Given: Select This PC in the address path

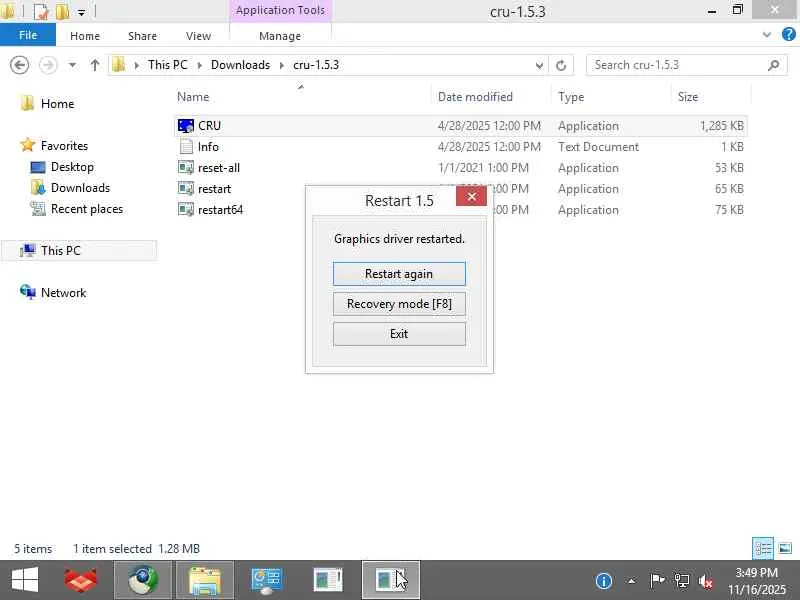Looking at the screenshot, I should tap(167, 65).
